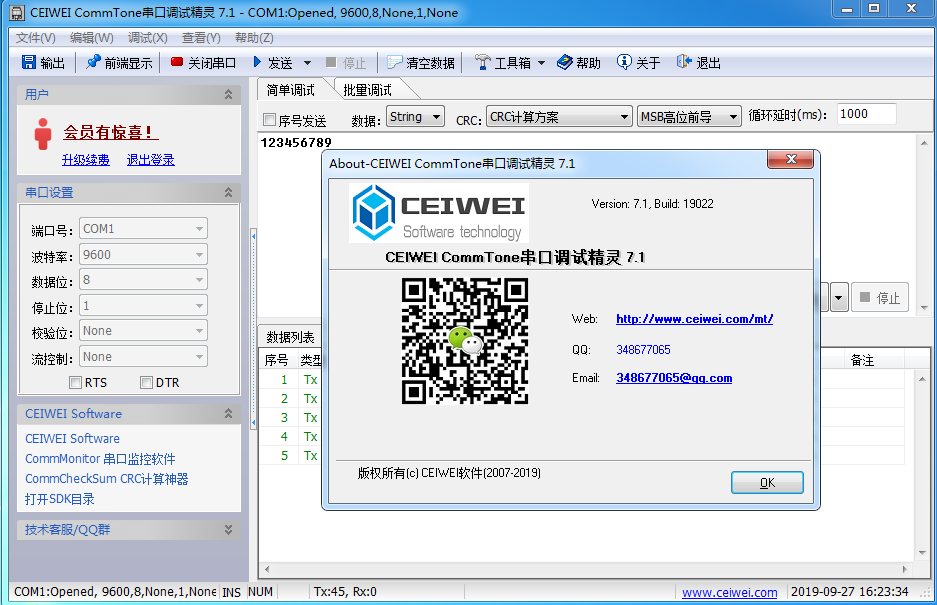Close the About dialog with X button

[790, 159]
